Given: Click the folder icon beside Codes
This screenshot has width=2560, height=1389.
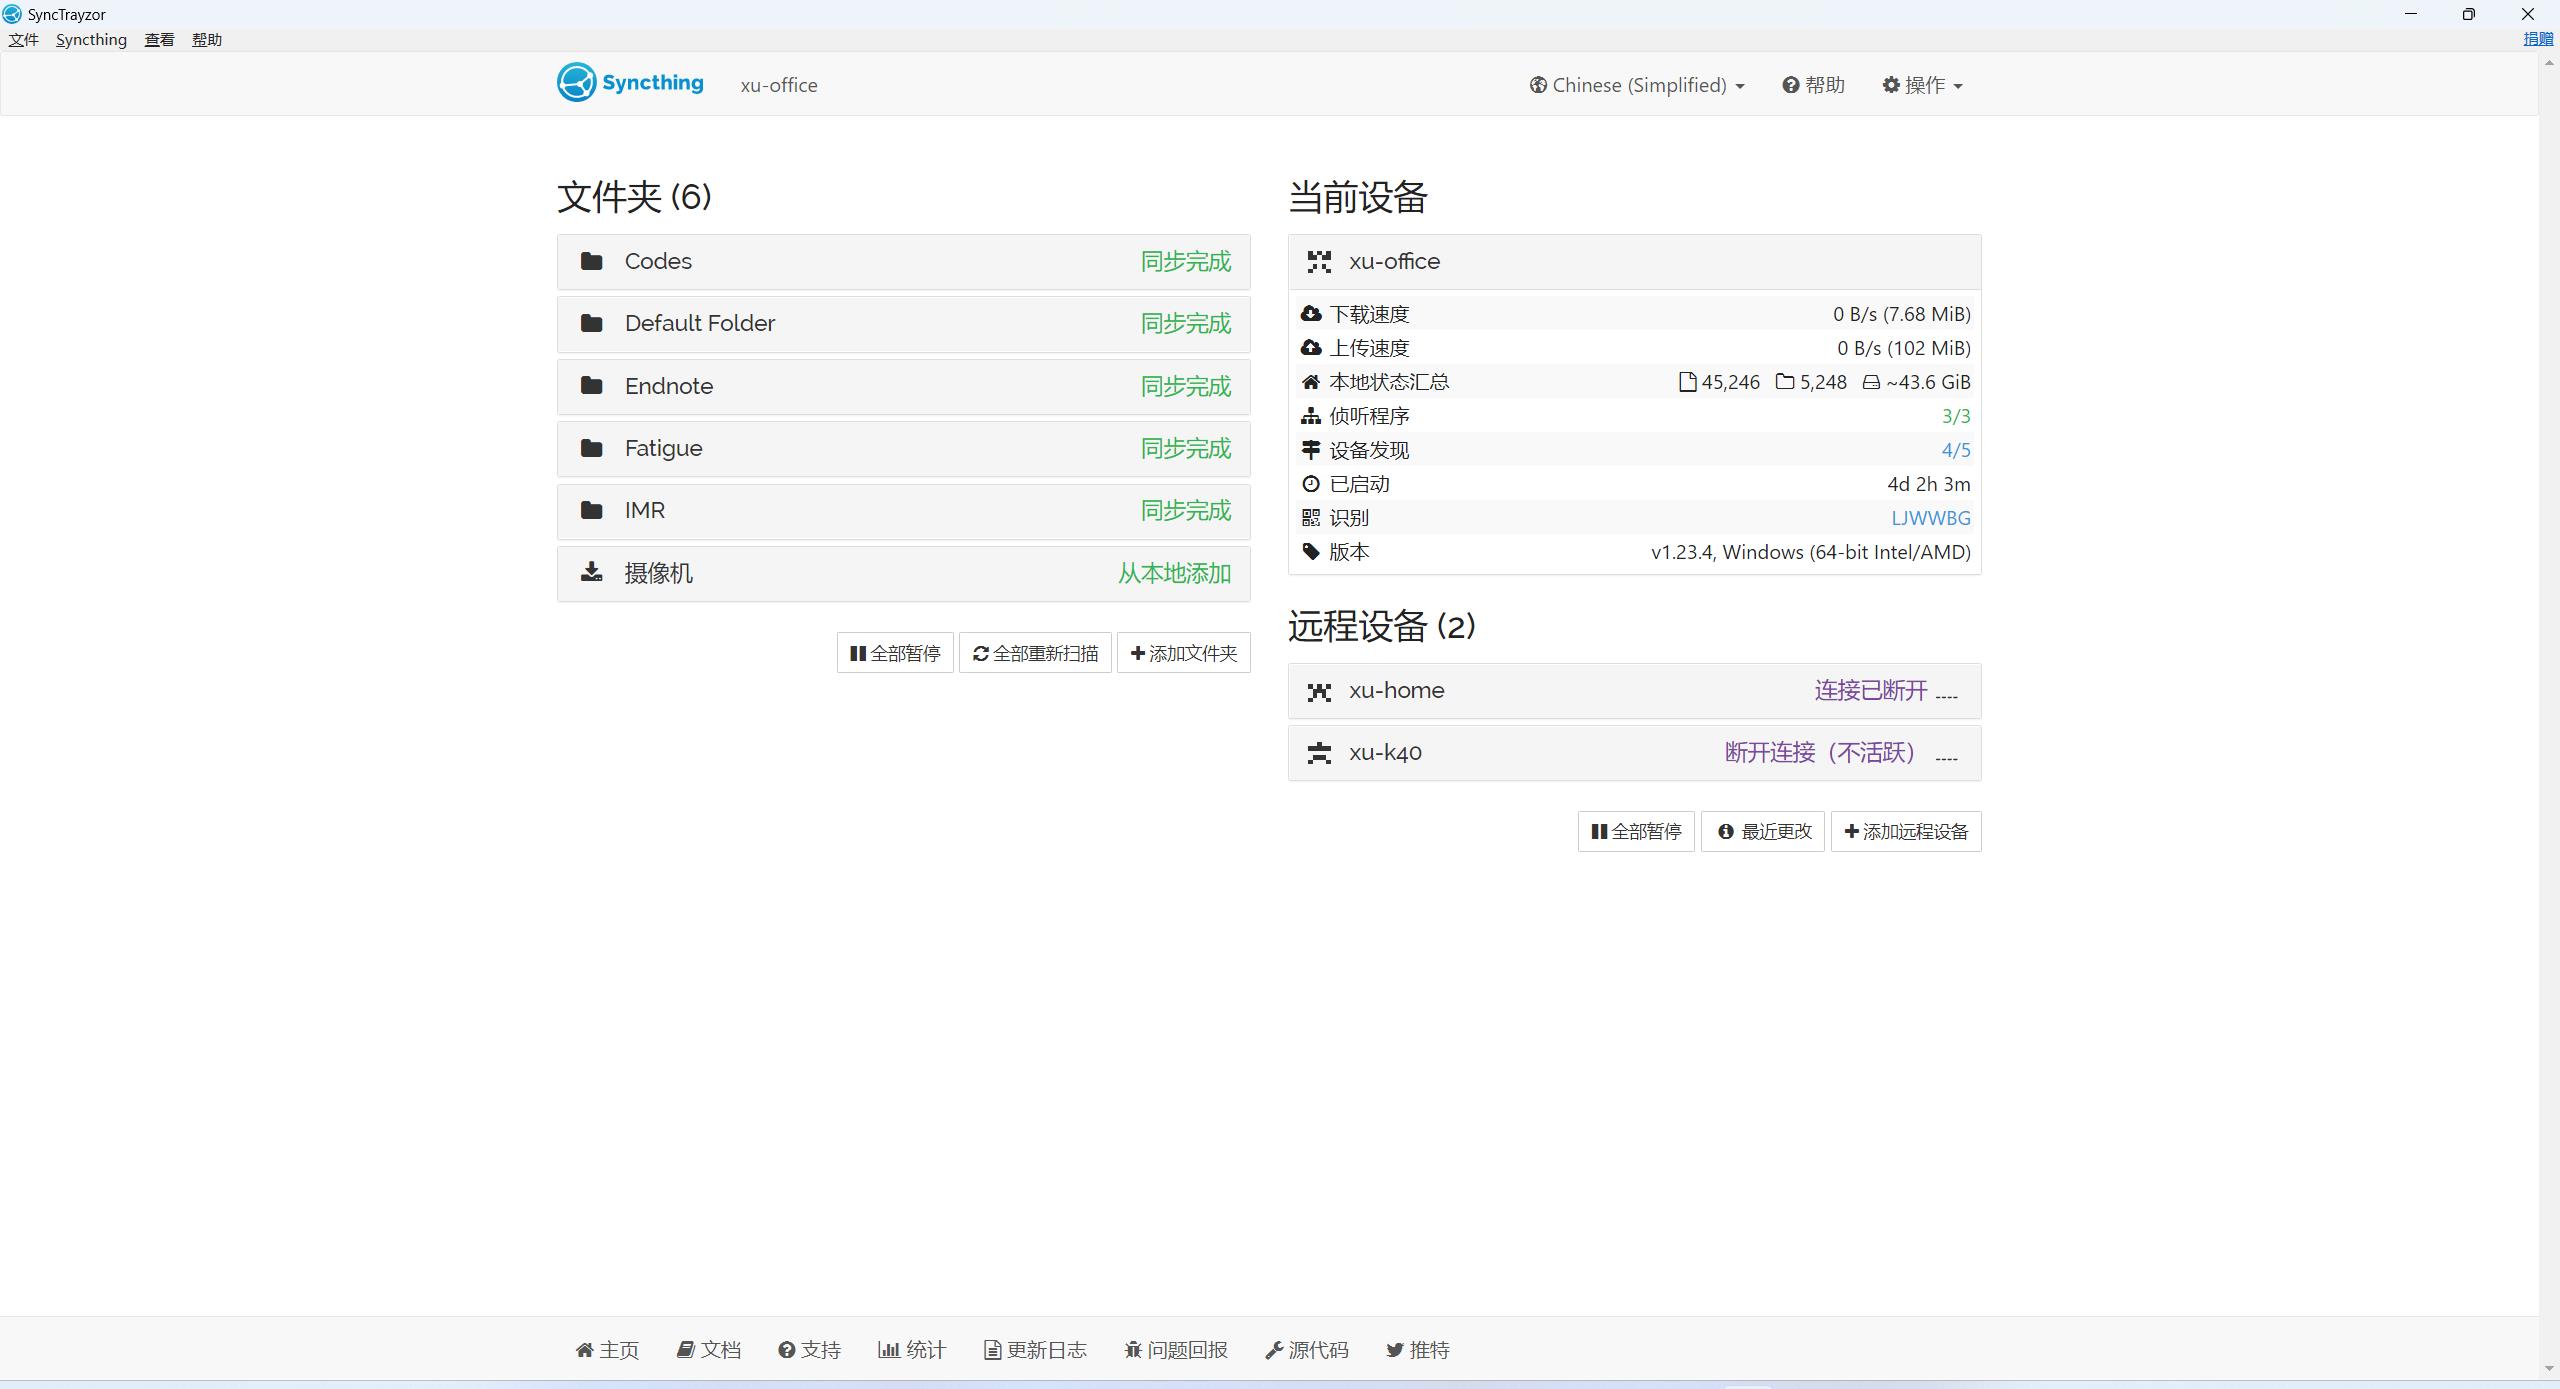Looking at the screenshot, I should pos(592,261).
